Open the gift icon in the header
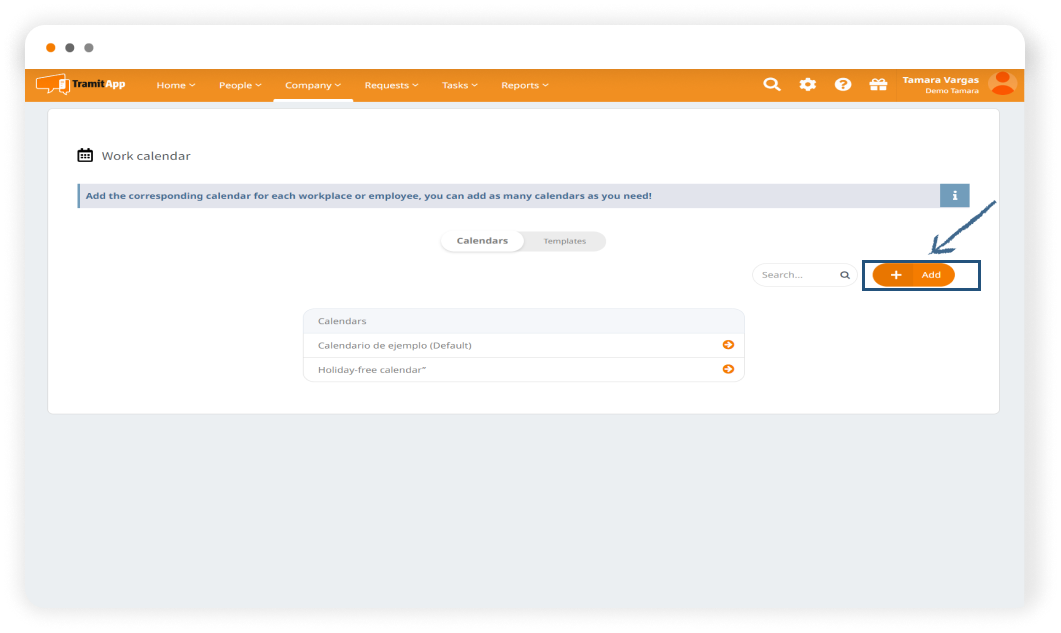The width and height of the screenshot is (1061, 633). [878, 85]
